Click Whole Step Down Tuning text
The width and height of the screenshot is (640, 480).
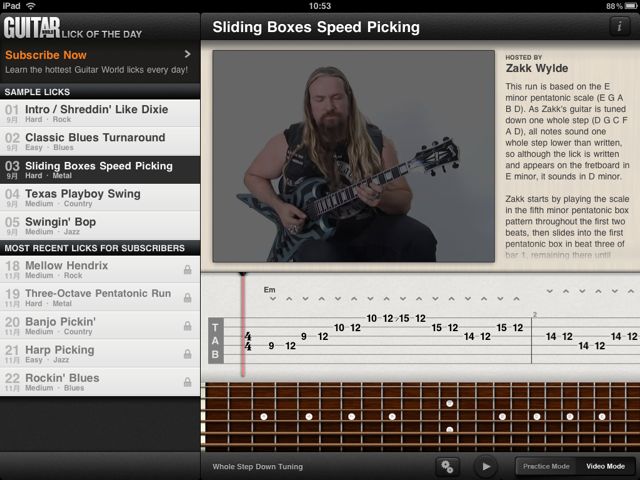point(258,467)
